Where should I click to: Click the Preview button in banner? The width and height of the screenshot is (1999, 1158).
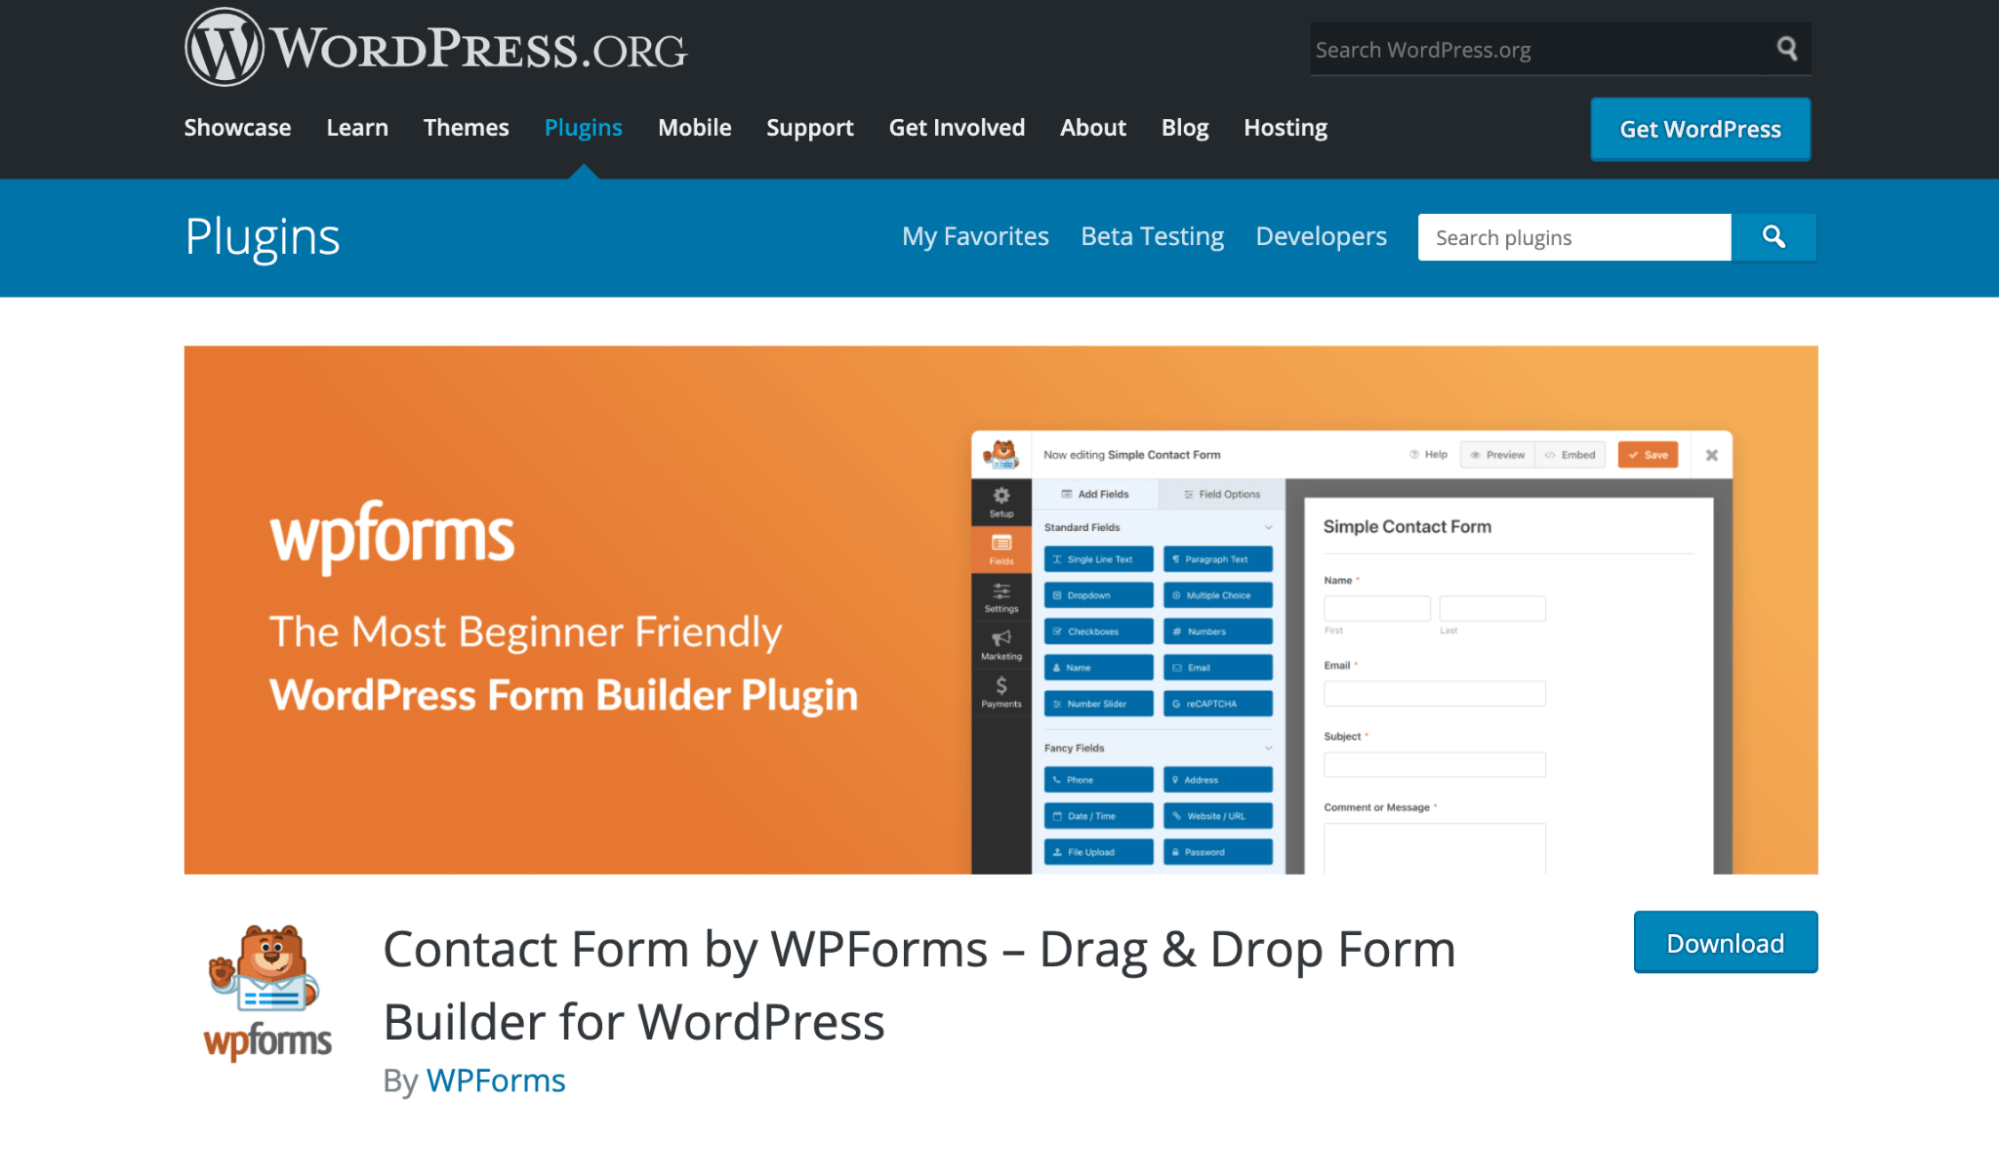pos(1497,455)
